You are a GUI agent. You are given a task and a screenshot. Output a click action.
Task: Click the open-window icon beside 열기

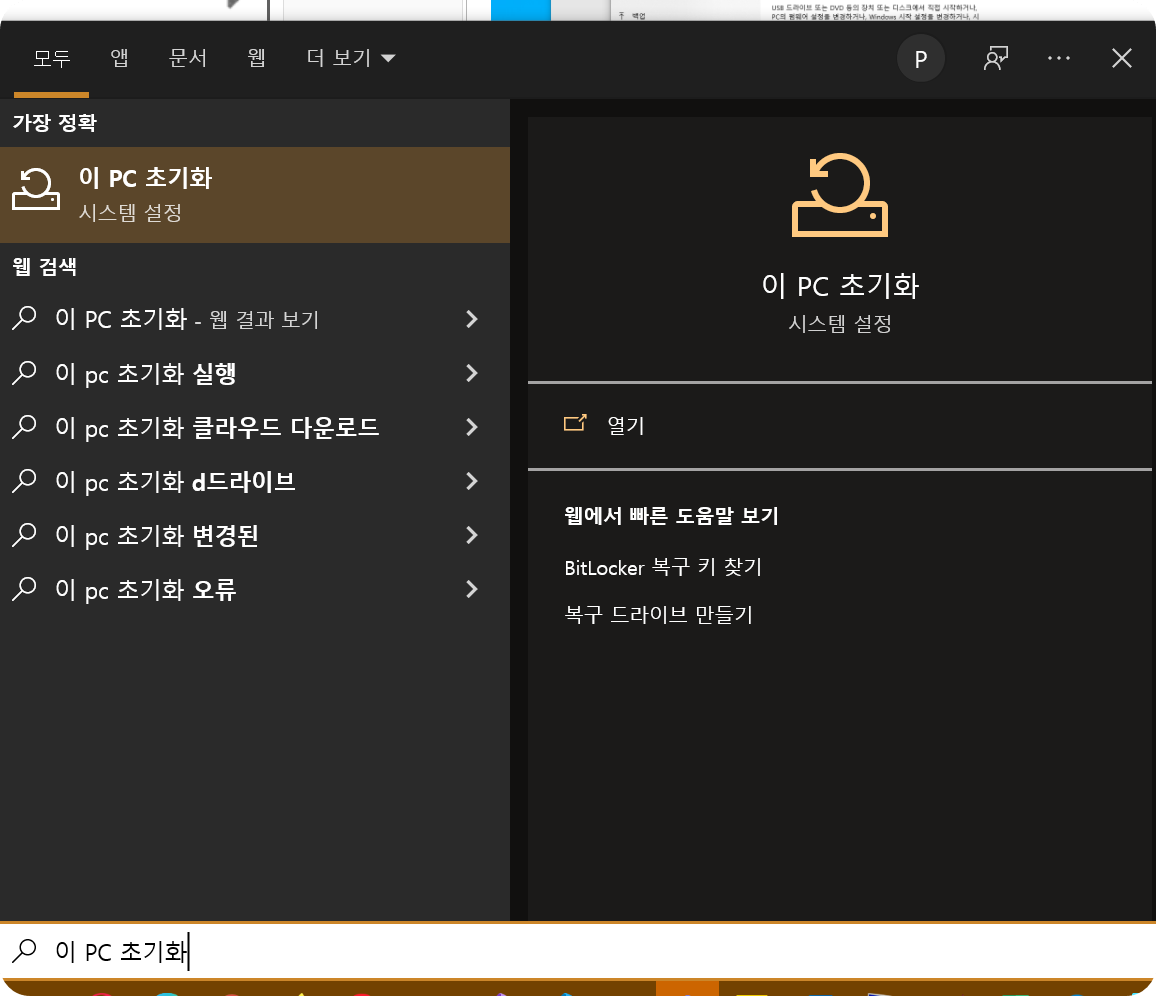pos(575,422)
